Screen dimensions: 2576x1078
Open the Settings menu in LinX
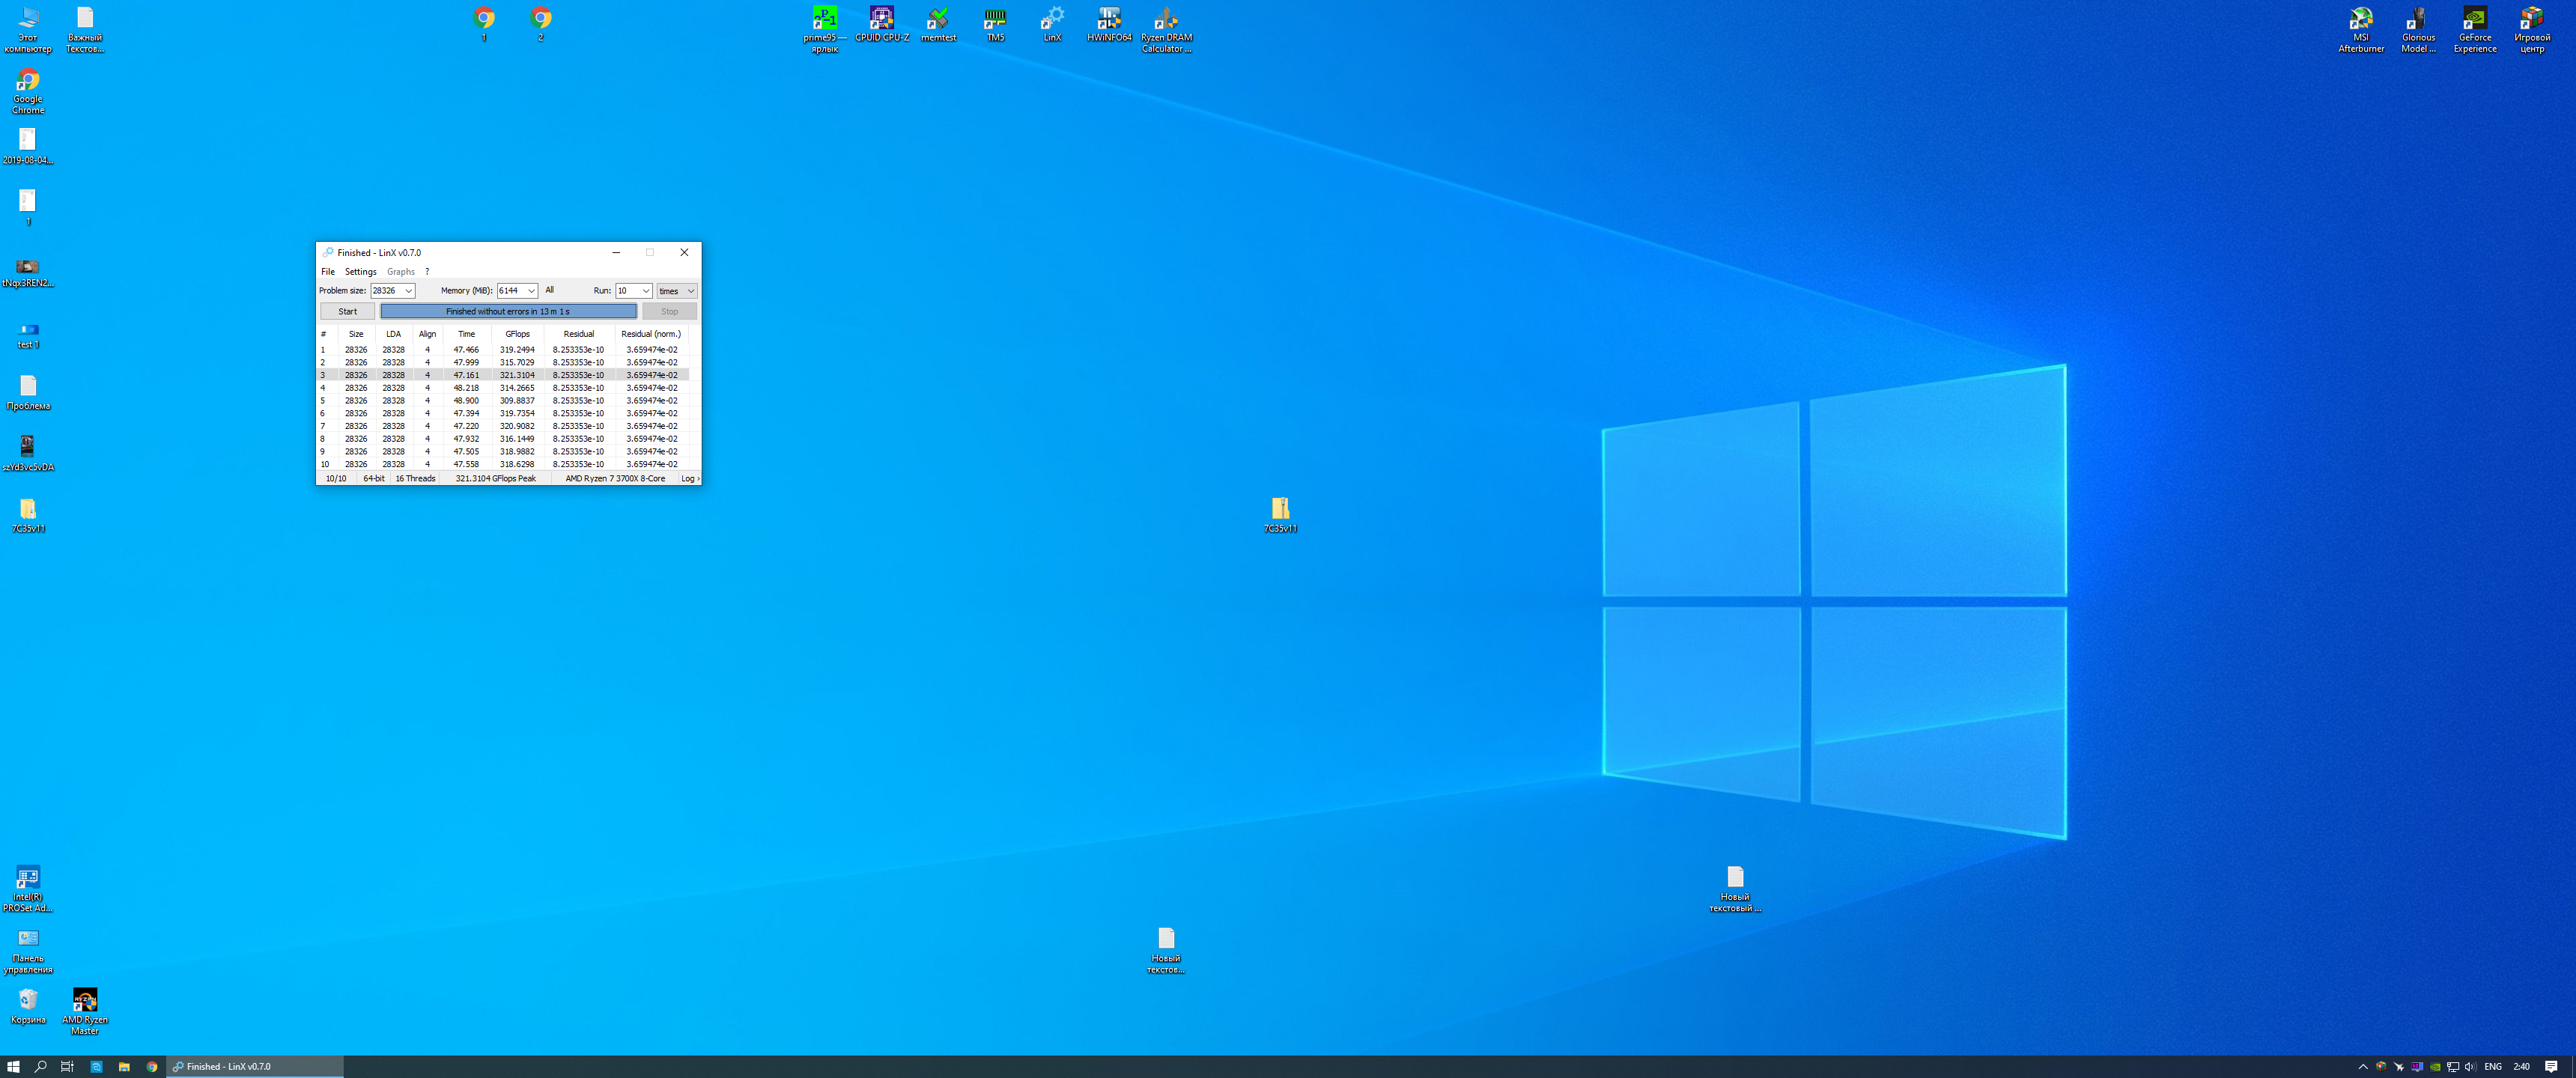[x=360, y=272]
